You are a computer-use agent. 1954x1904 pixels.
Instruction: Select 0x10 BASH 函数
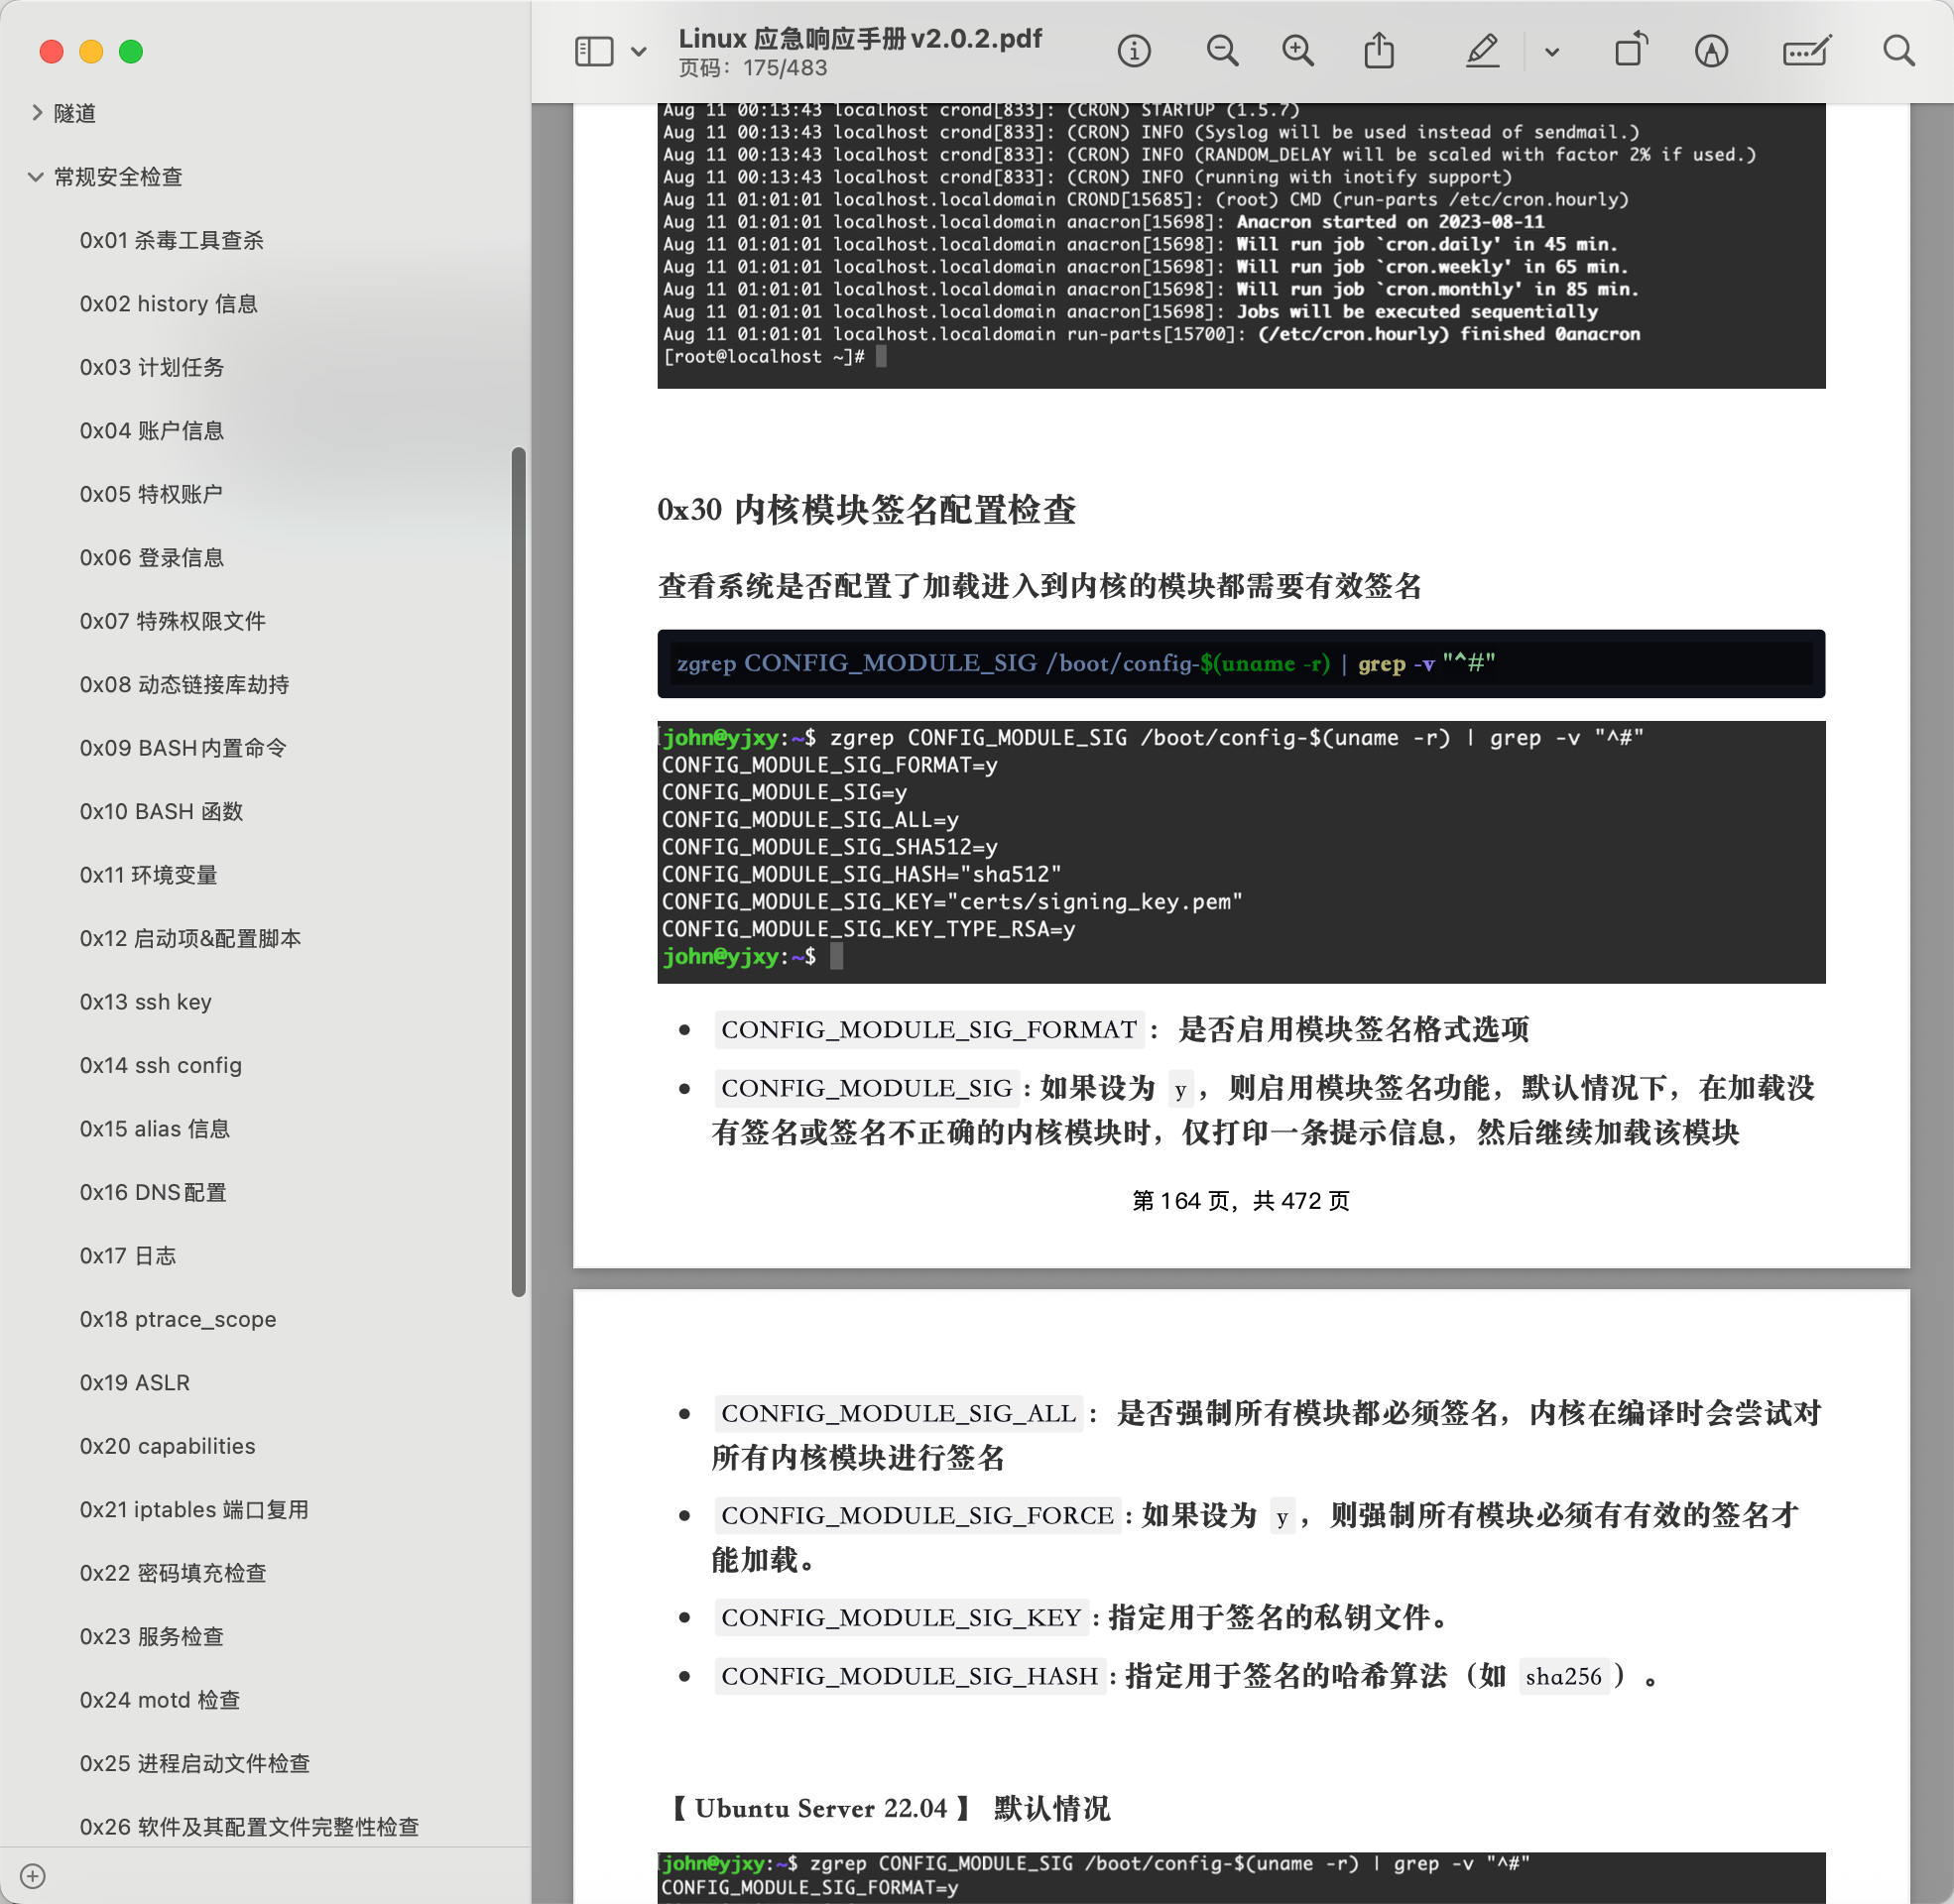tap(162, 812)
